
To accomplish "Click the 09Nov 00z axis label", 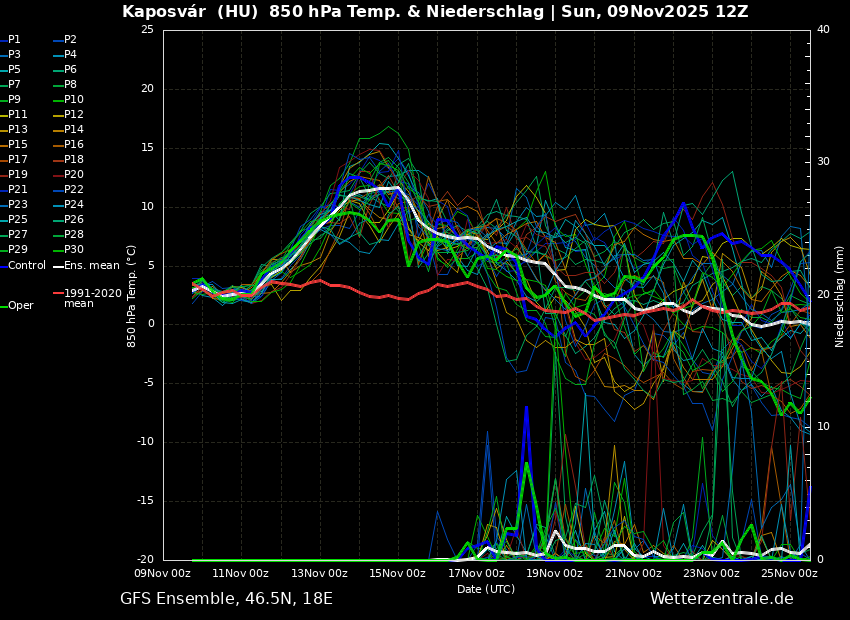I will 163,574.
